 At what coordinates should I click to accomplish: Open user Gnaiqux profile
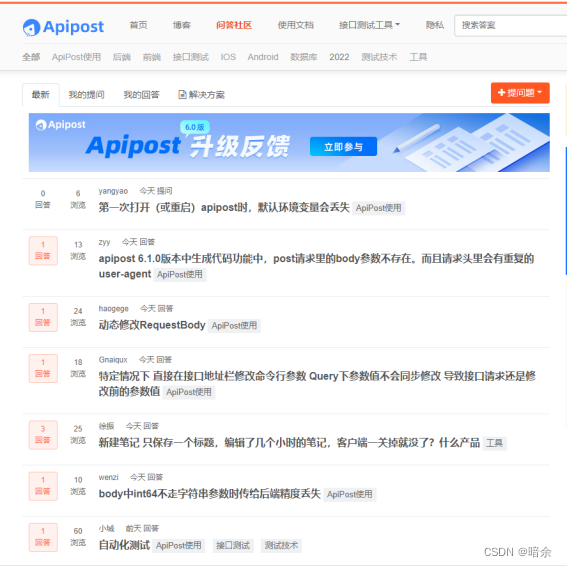(x=113, y=360)
